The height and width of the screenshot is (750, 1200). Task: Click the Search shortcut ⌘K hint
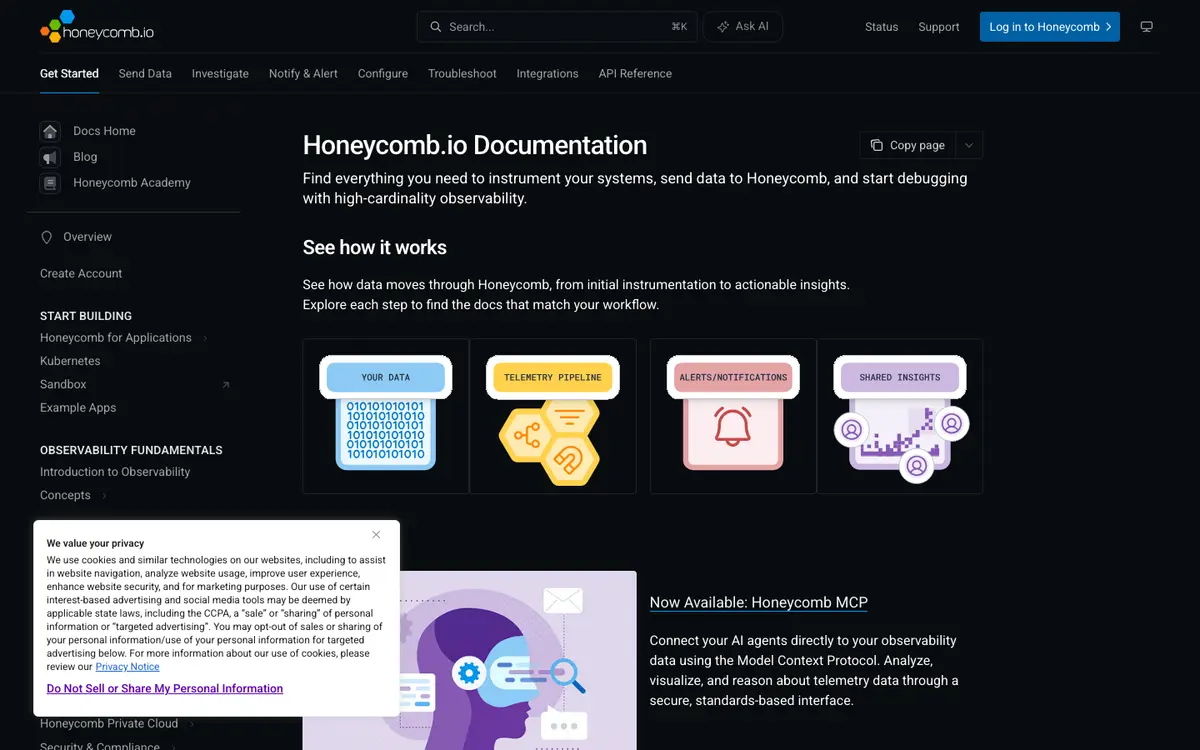(x=679, y=27)
